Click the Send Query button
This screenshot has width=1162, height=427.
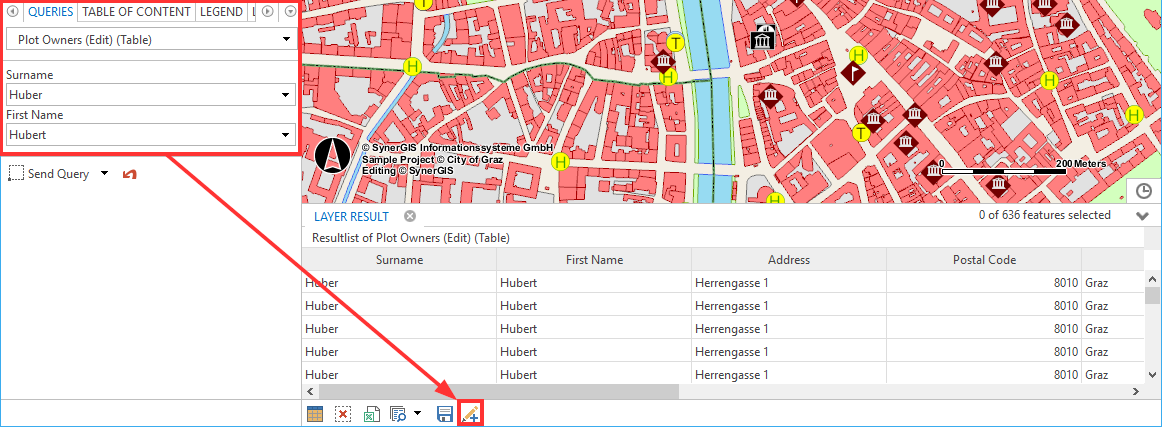50,174
